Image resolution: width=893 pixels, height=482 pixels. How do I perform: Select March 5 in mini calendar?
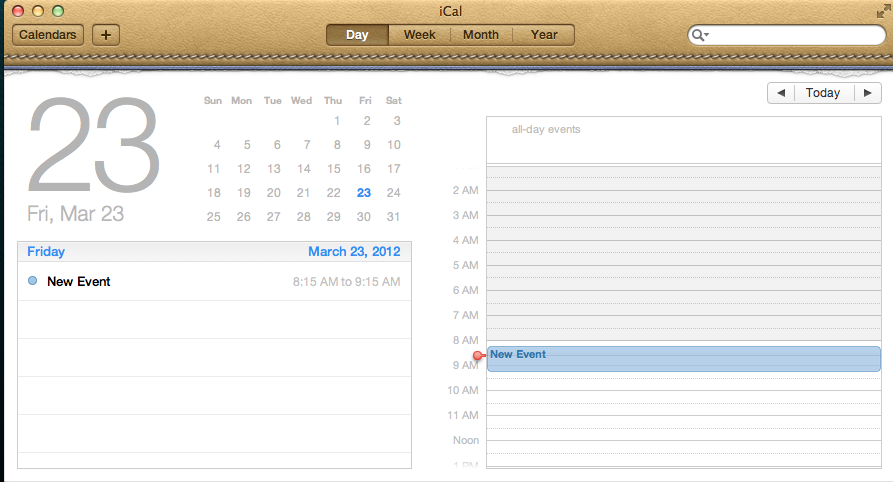(x=247, y=145)
